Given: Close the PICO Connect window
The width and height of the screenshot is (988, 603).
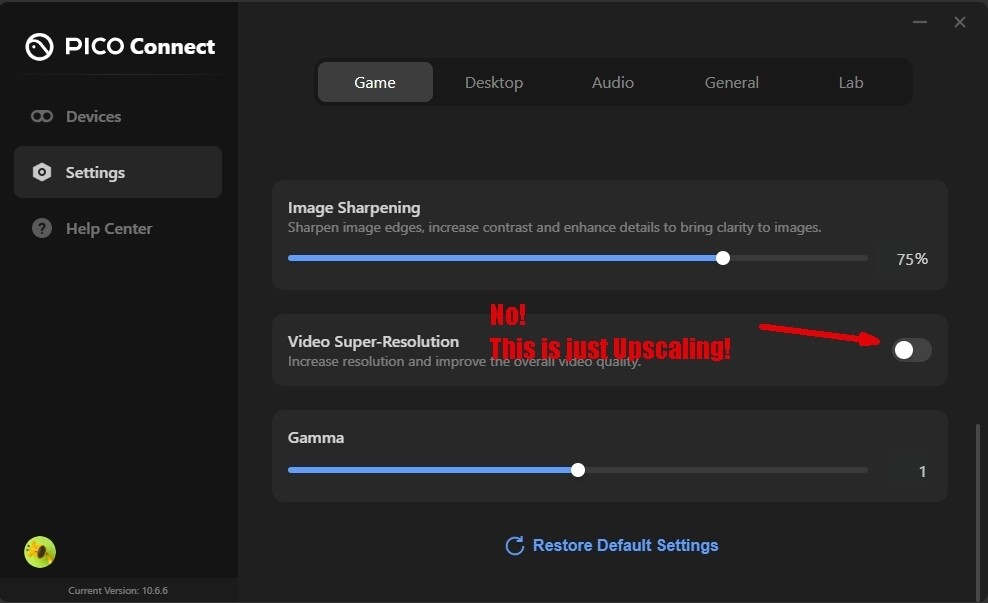Looking at the screenshot, I should coord(960,22).
